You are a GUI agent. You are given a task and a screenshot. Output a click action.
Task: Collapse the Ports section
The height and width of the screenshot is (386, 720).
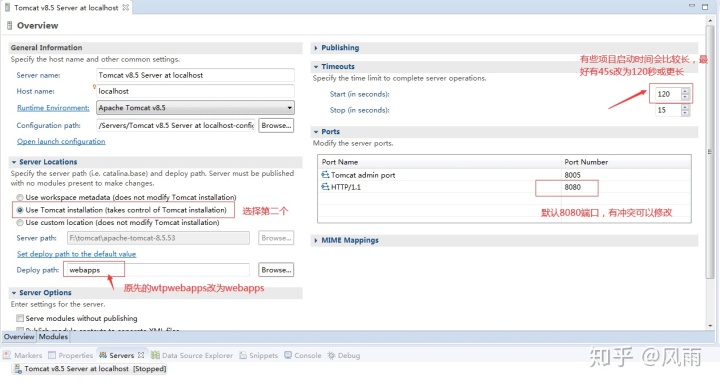316,132
